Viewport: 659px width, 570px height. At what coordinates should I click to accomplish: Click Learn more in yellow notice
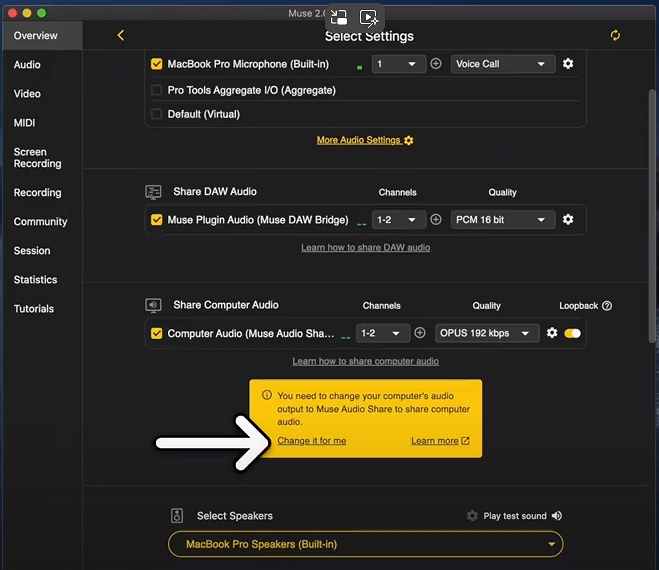pos(440,441)
